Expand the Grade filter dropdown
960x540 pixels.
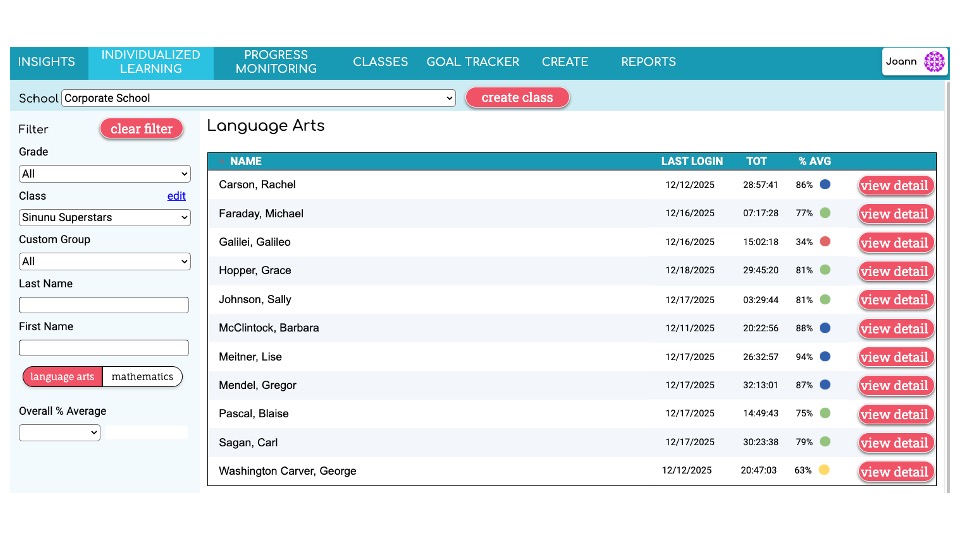coord(105,174)
